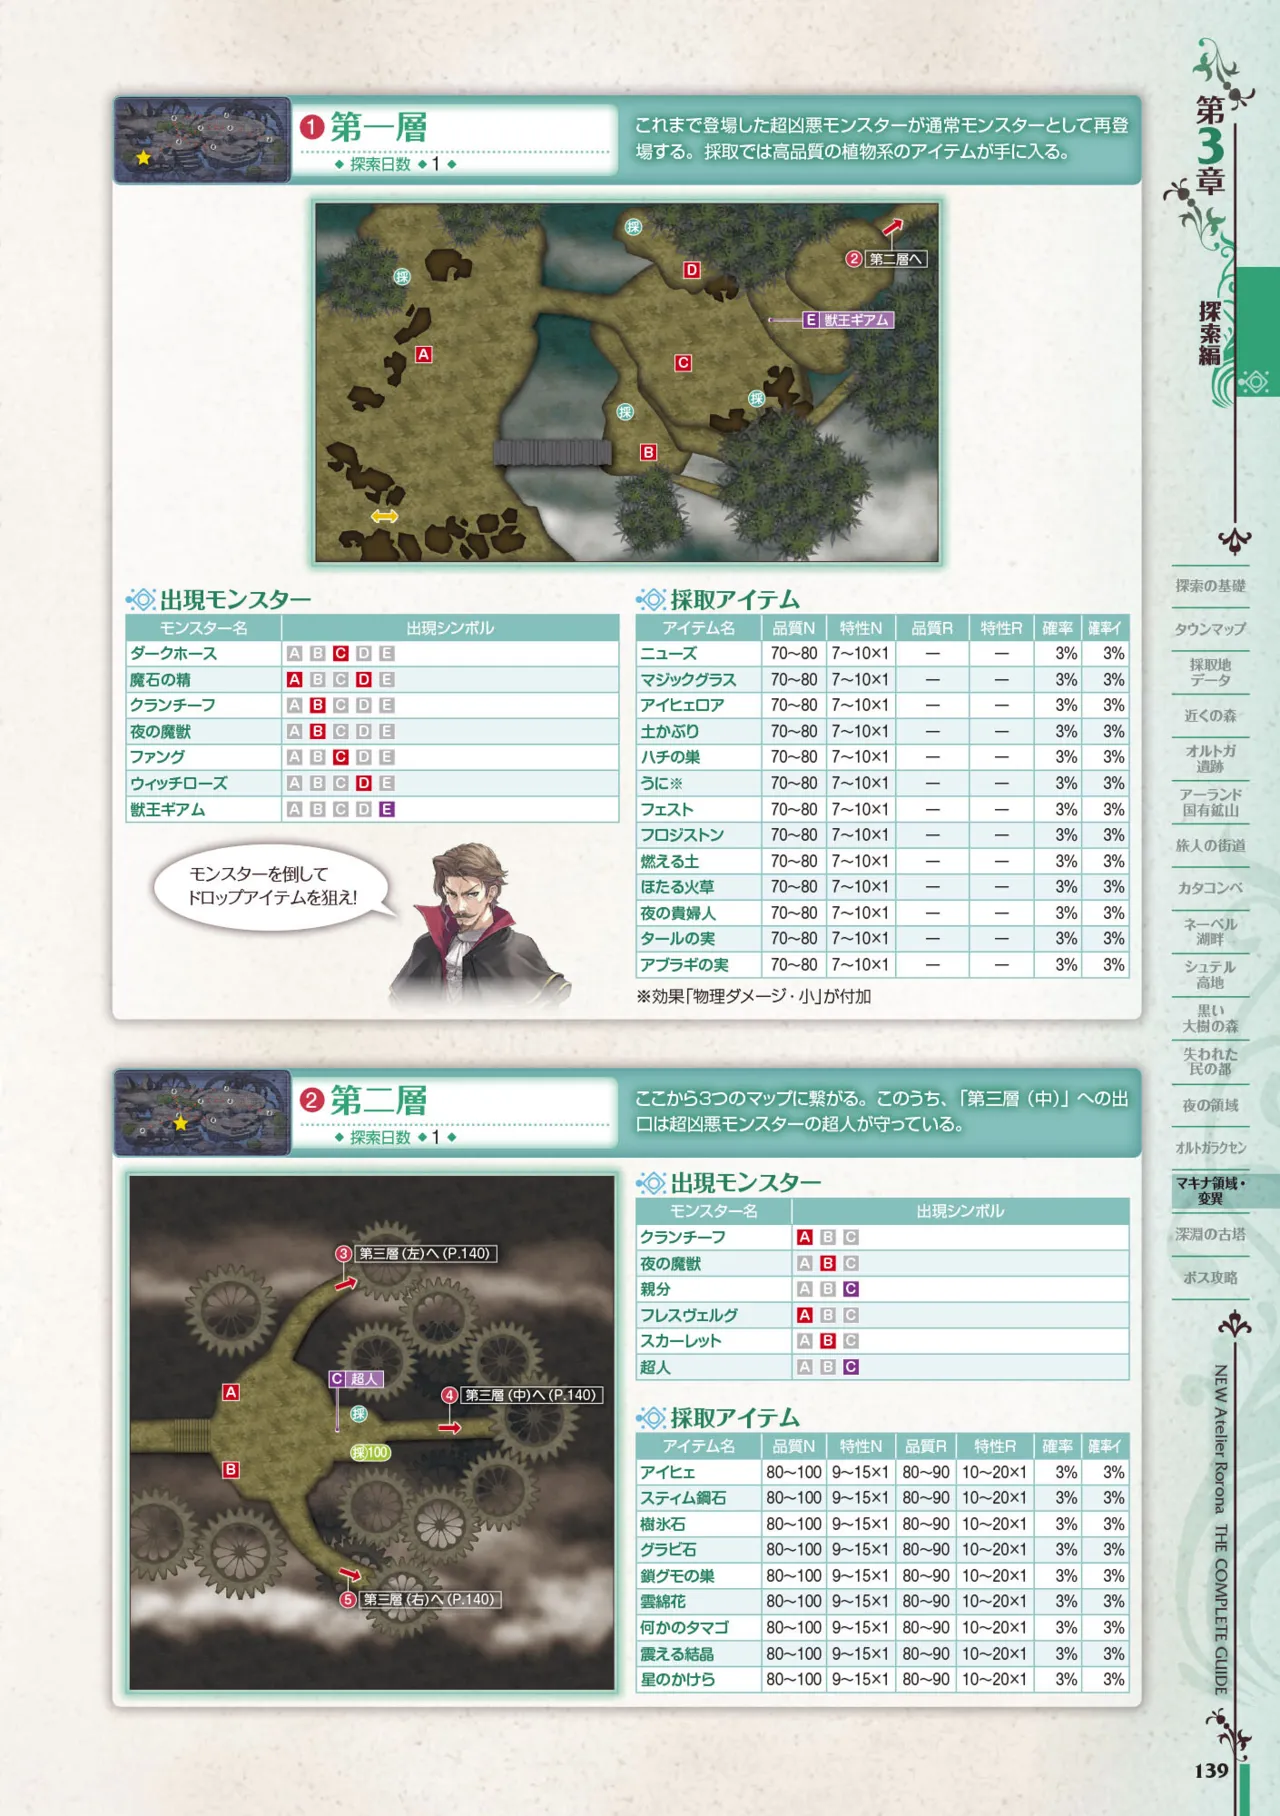
Task: Follow the 第三層(左)へ (P.140) label
Action: [x=425, y=1253]
